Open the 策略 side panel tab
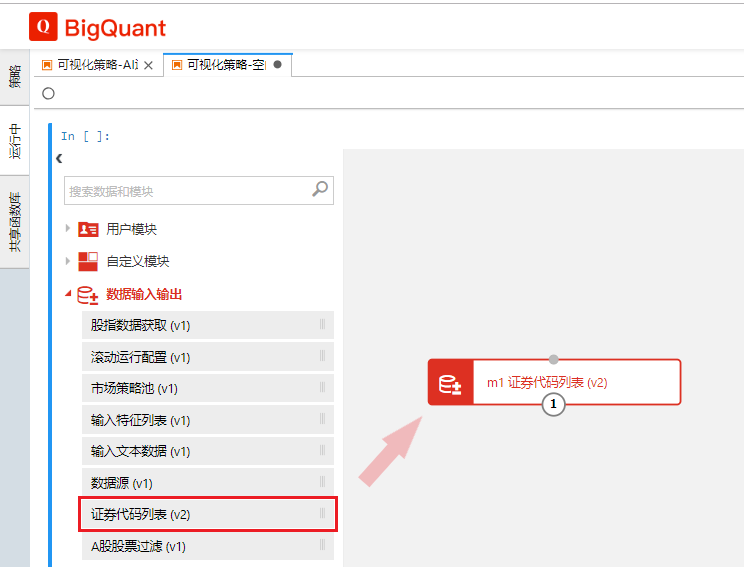This screenshot has width=744, height=567. coord(15,77)
